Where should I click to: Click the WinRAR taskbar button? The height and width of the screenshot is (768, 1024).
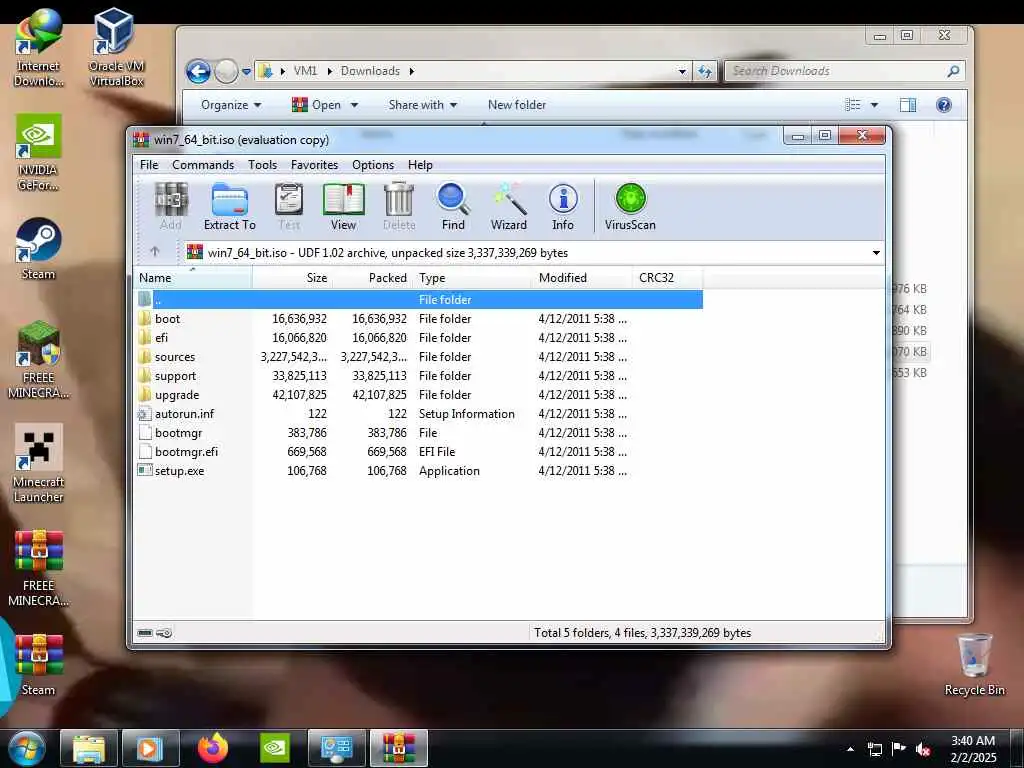coord(398,748)
